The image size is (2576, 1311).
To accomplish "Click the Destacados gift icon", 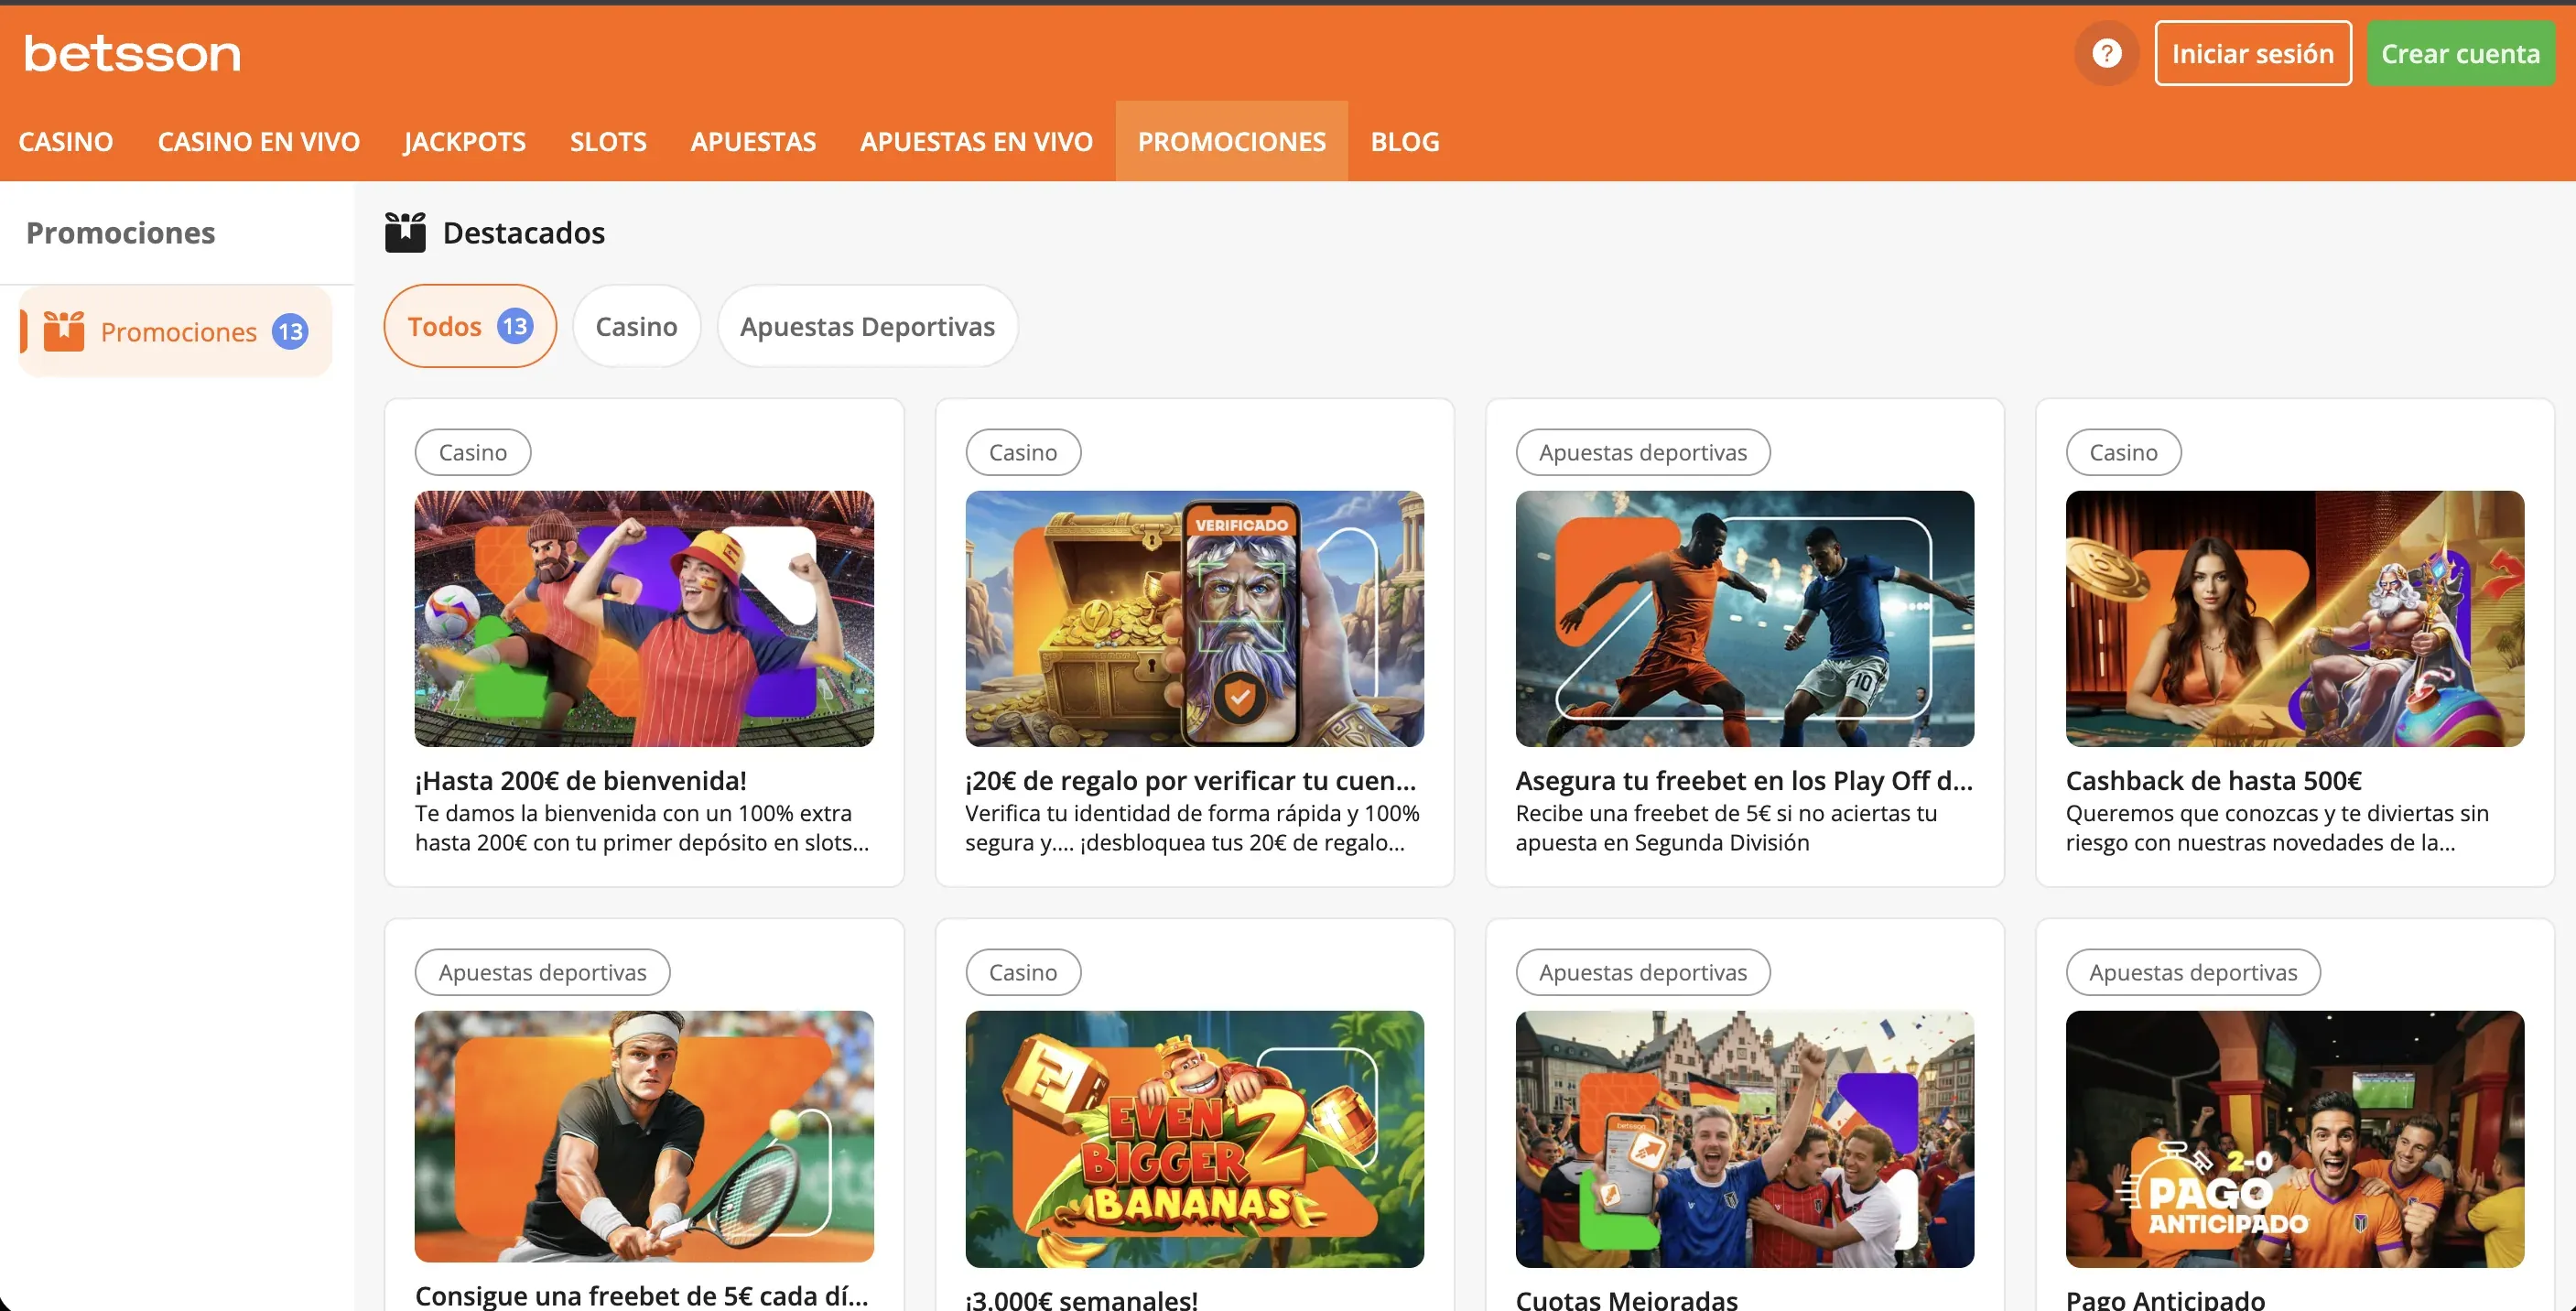I will click(405, 232).
